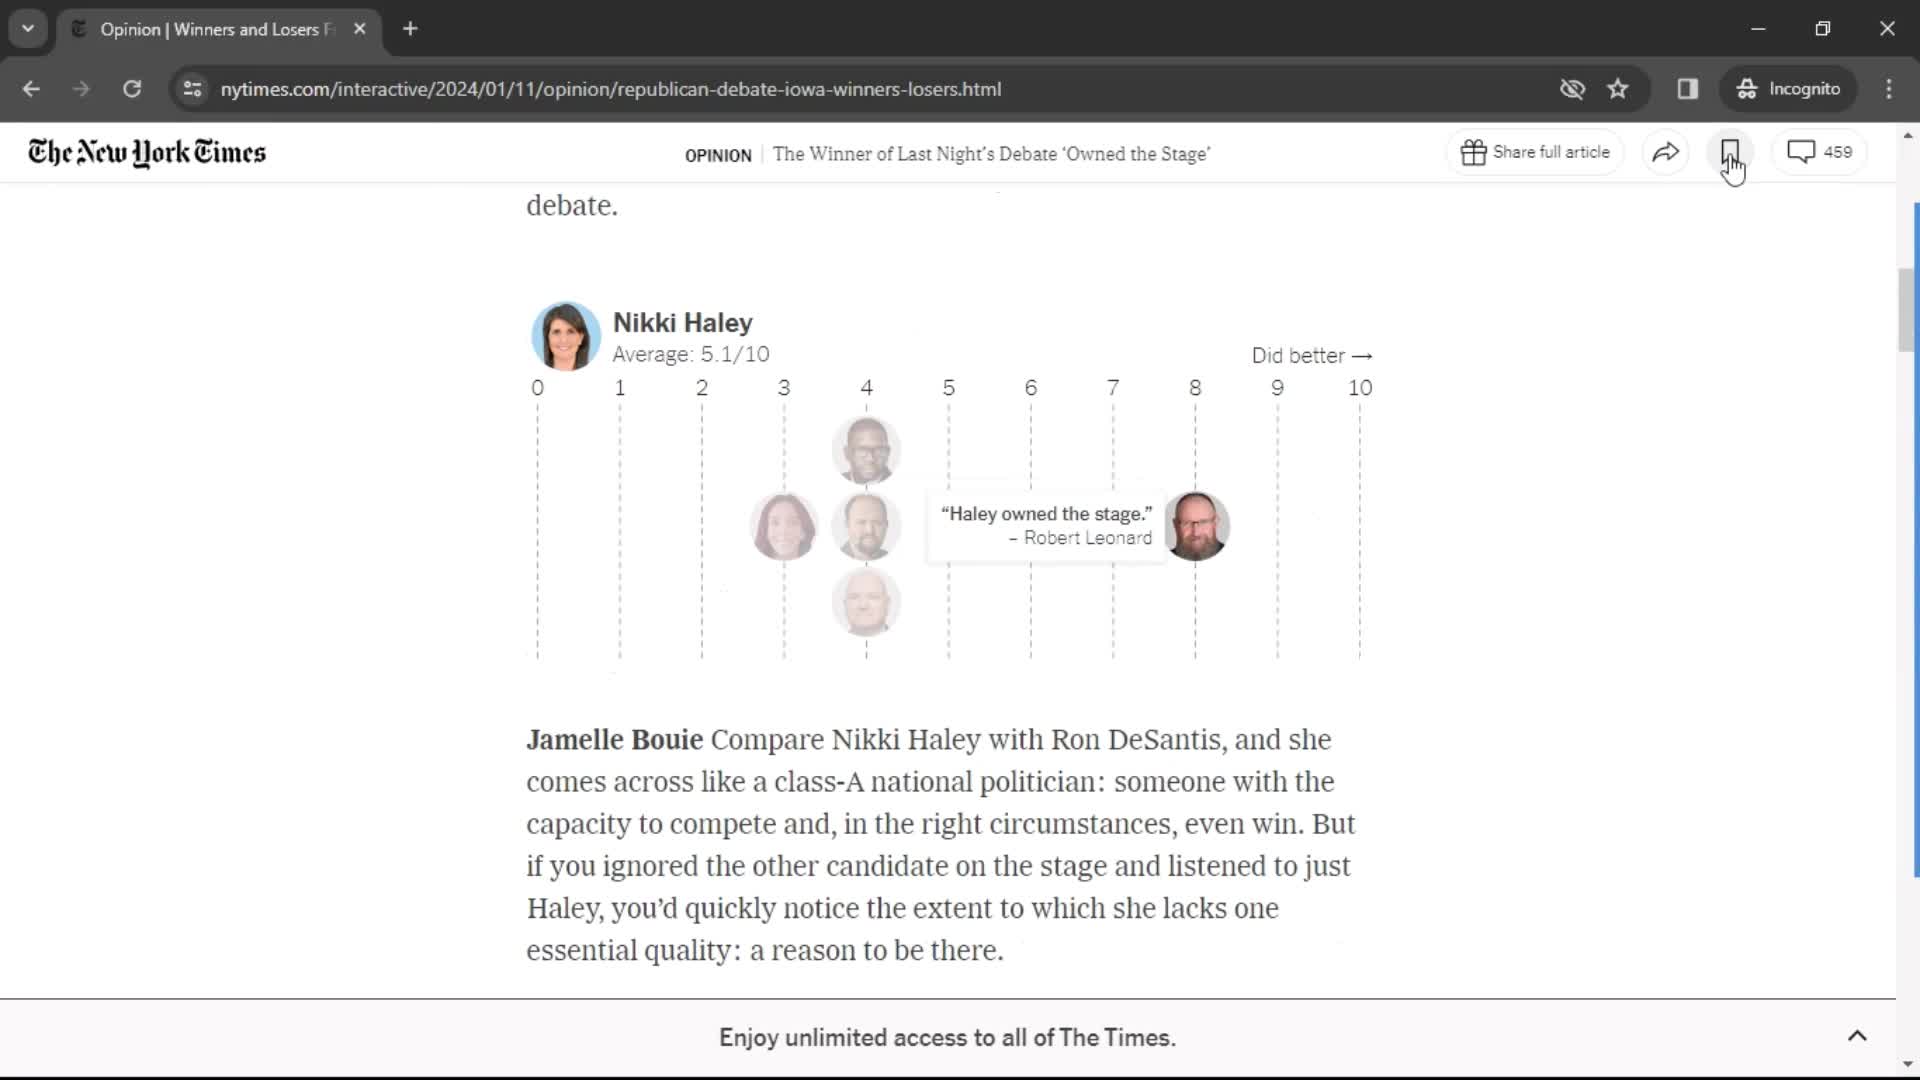The image size is (1920, 1080).
Task: Expand the browser profile menu
Action: (x=1789, y=88)
